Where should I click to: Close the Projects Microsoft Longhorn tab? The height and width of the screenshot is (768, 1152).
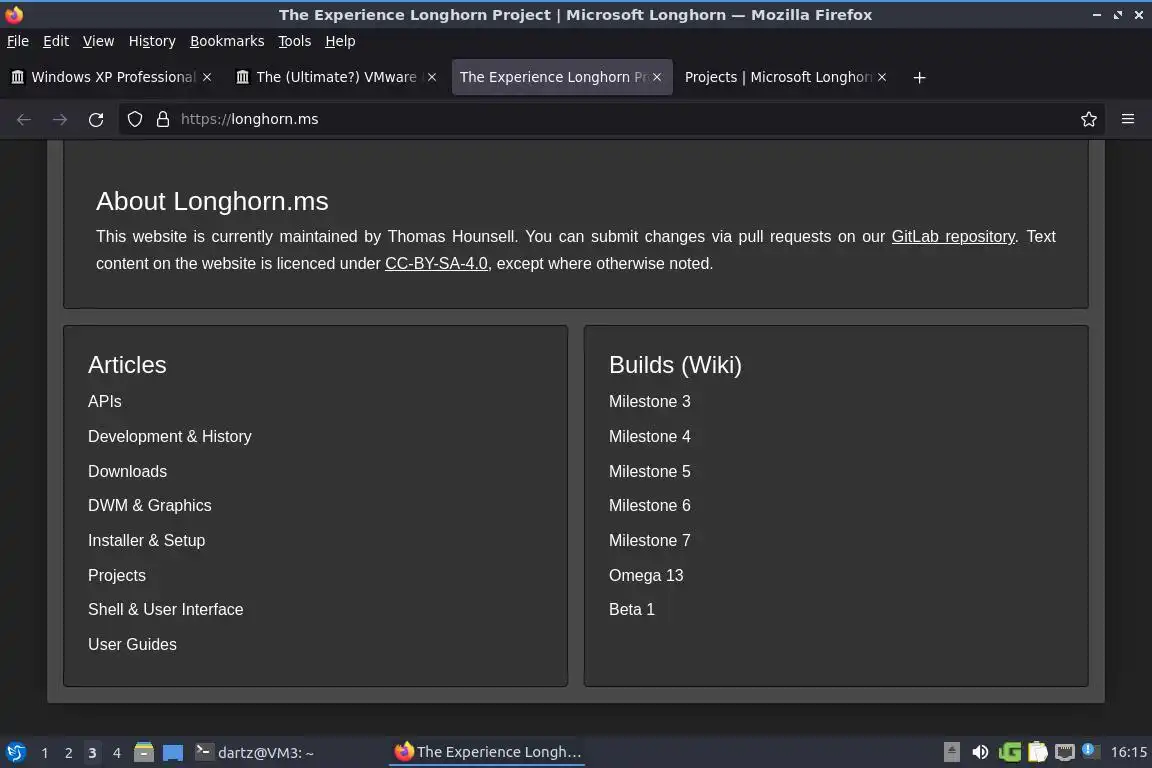pyautogui.click(x=882, y=77)
